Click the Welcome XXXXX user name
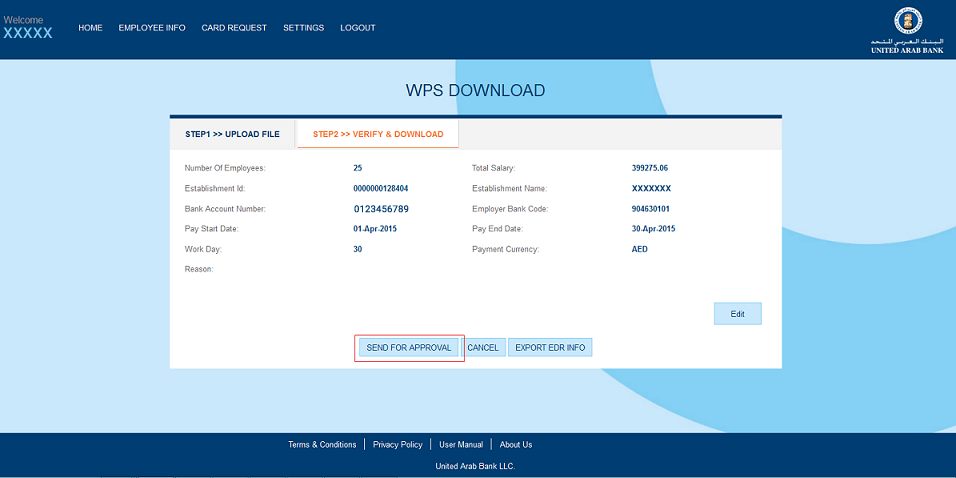 [28, 33]
